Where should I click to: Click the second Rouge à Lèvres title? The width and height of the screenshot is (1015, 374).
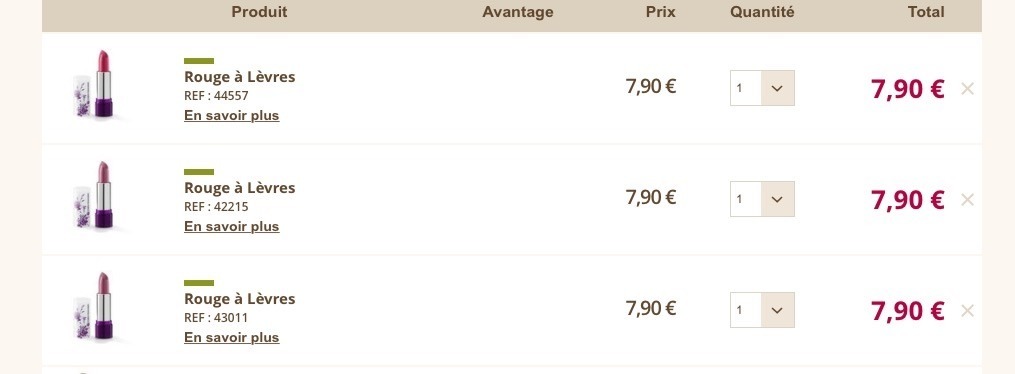240,188
